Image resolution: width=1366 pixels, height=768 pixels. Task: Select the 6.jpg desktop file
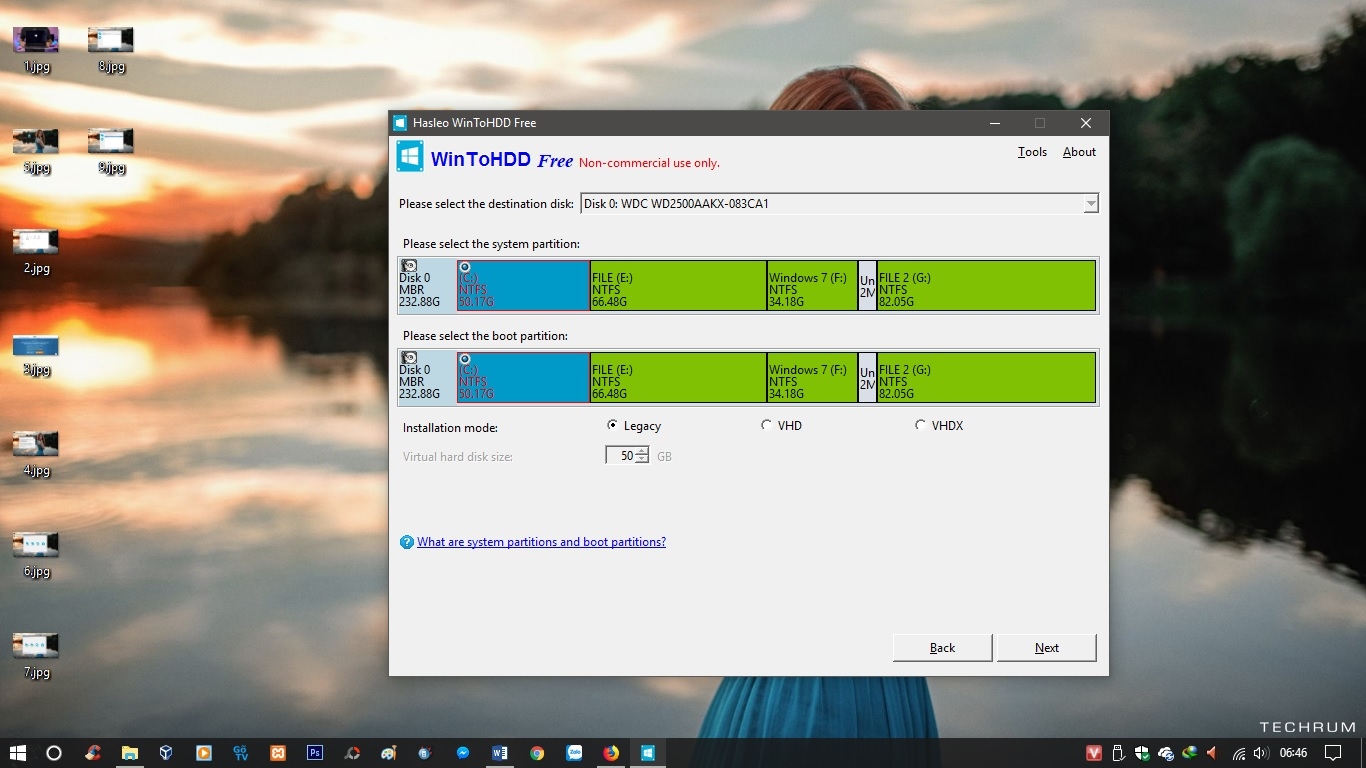pos(36,556)
